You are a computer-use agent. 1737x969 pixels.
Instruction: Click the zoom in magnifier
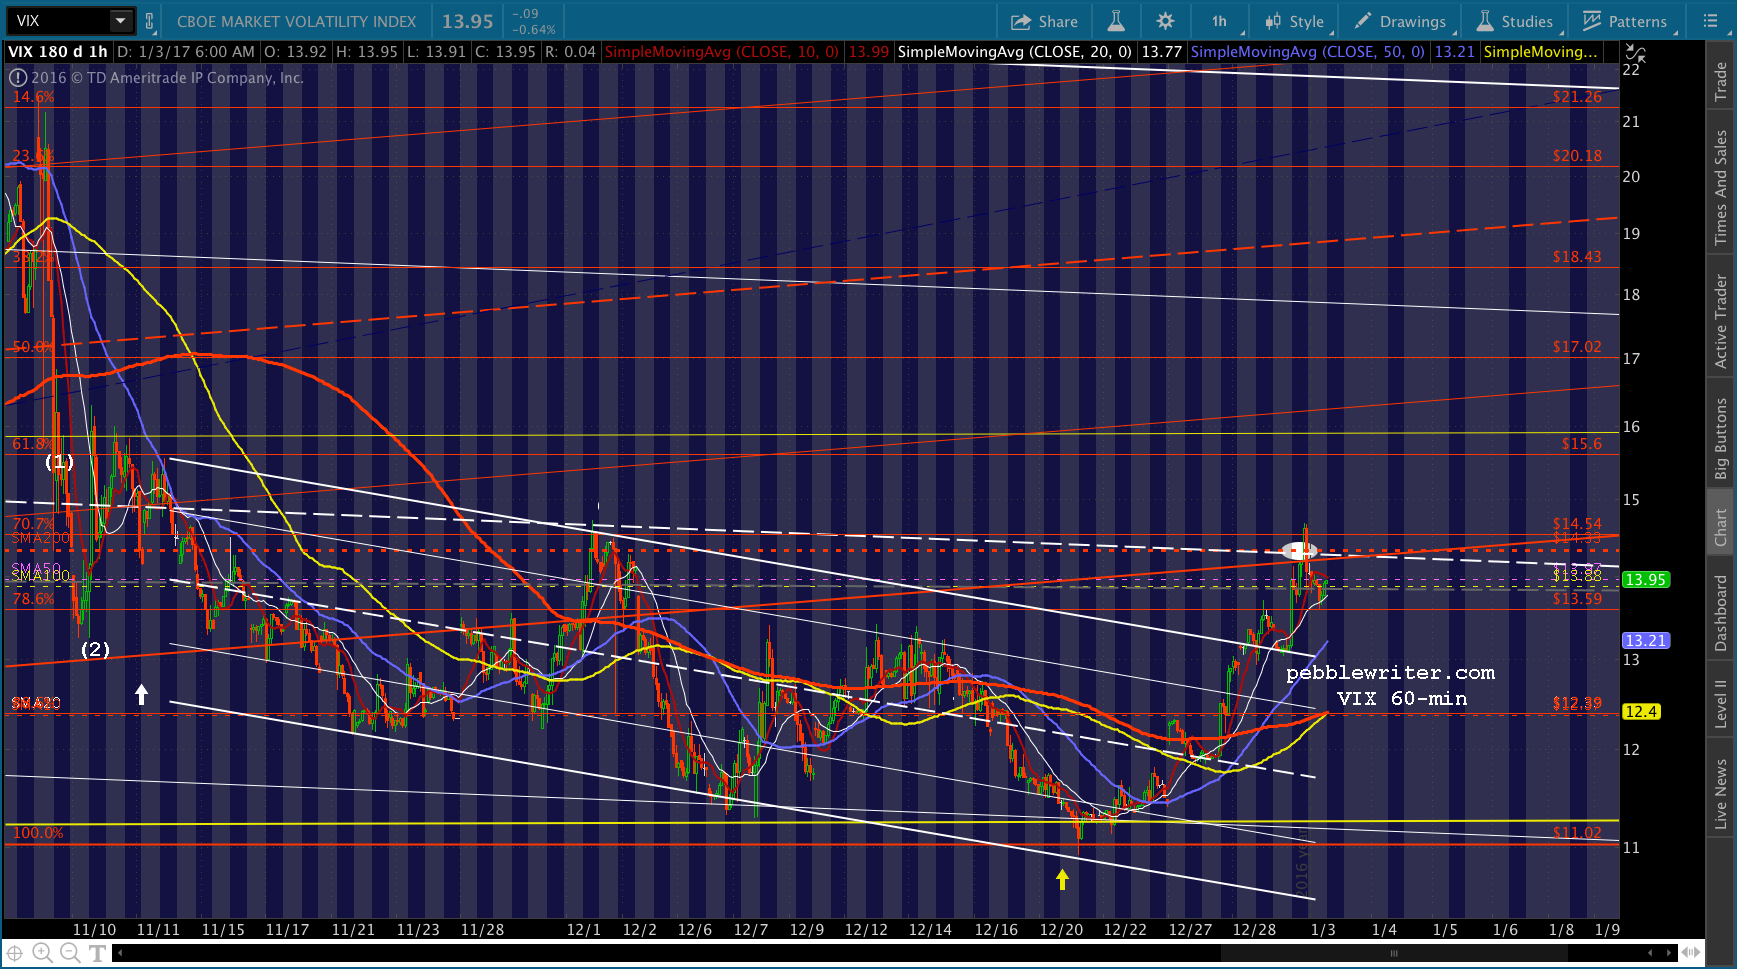click(x=42, y=953)
